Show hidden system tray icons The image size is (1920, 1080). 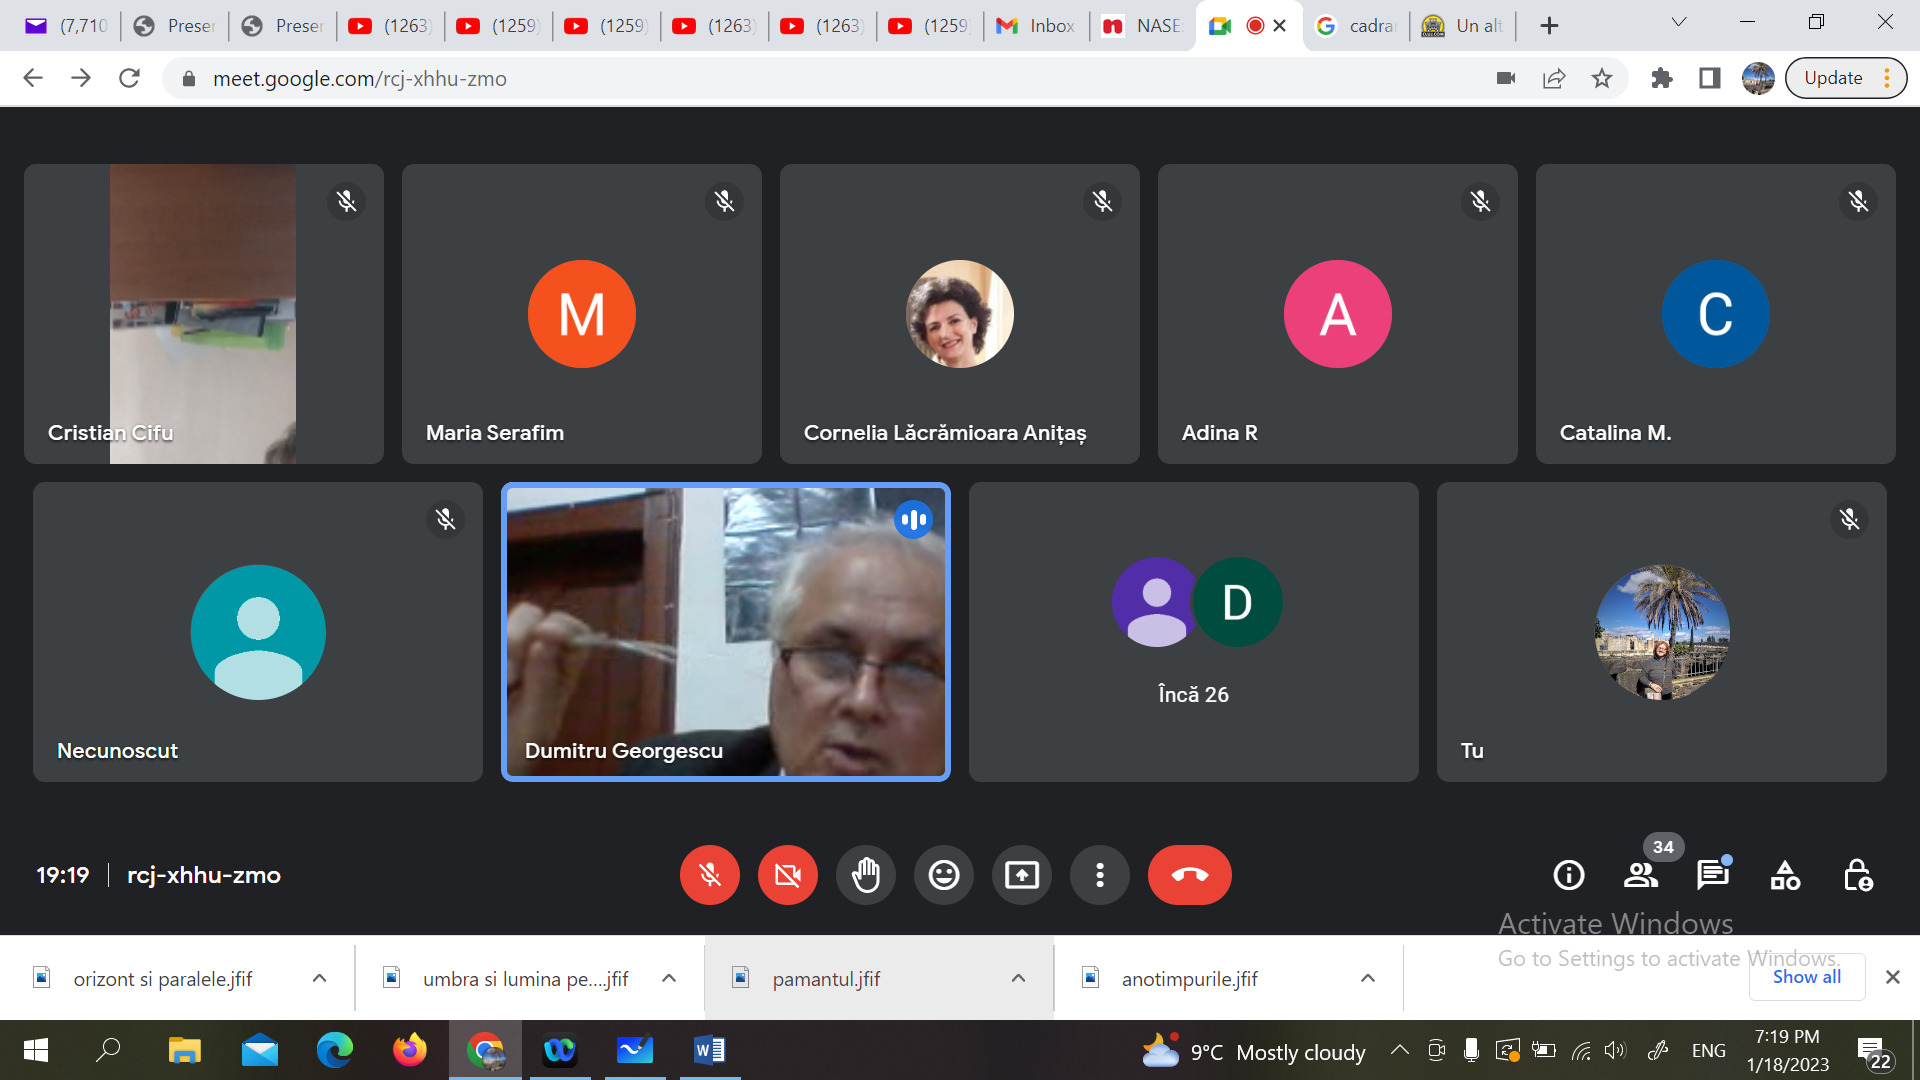point(1400,1050)
